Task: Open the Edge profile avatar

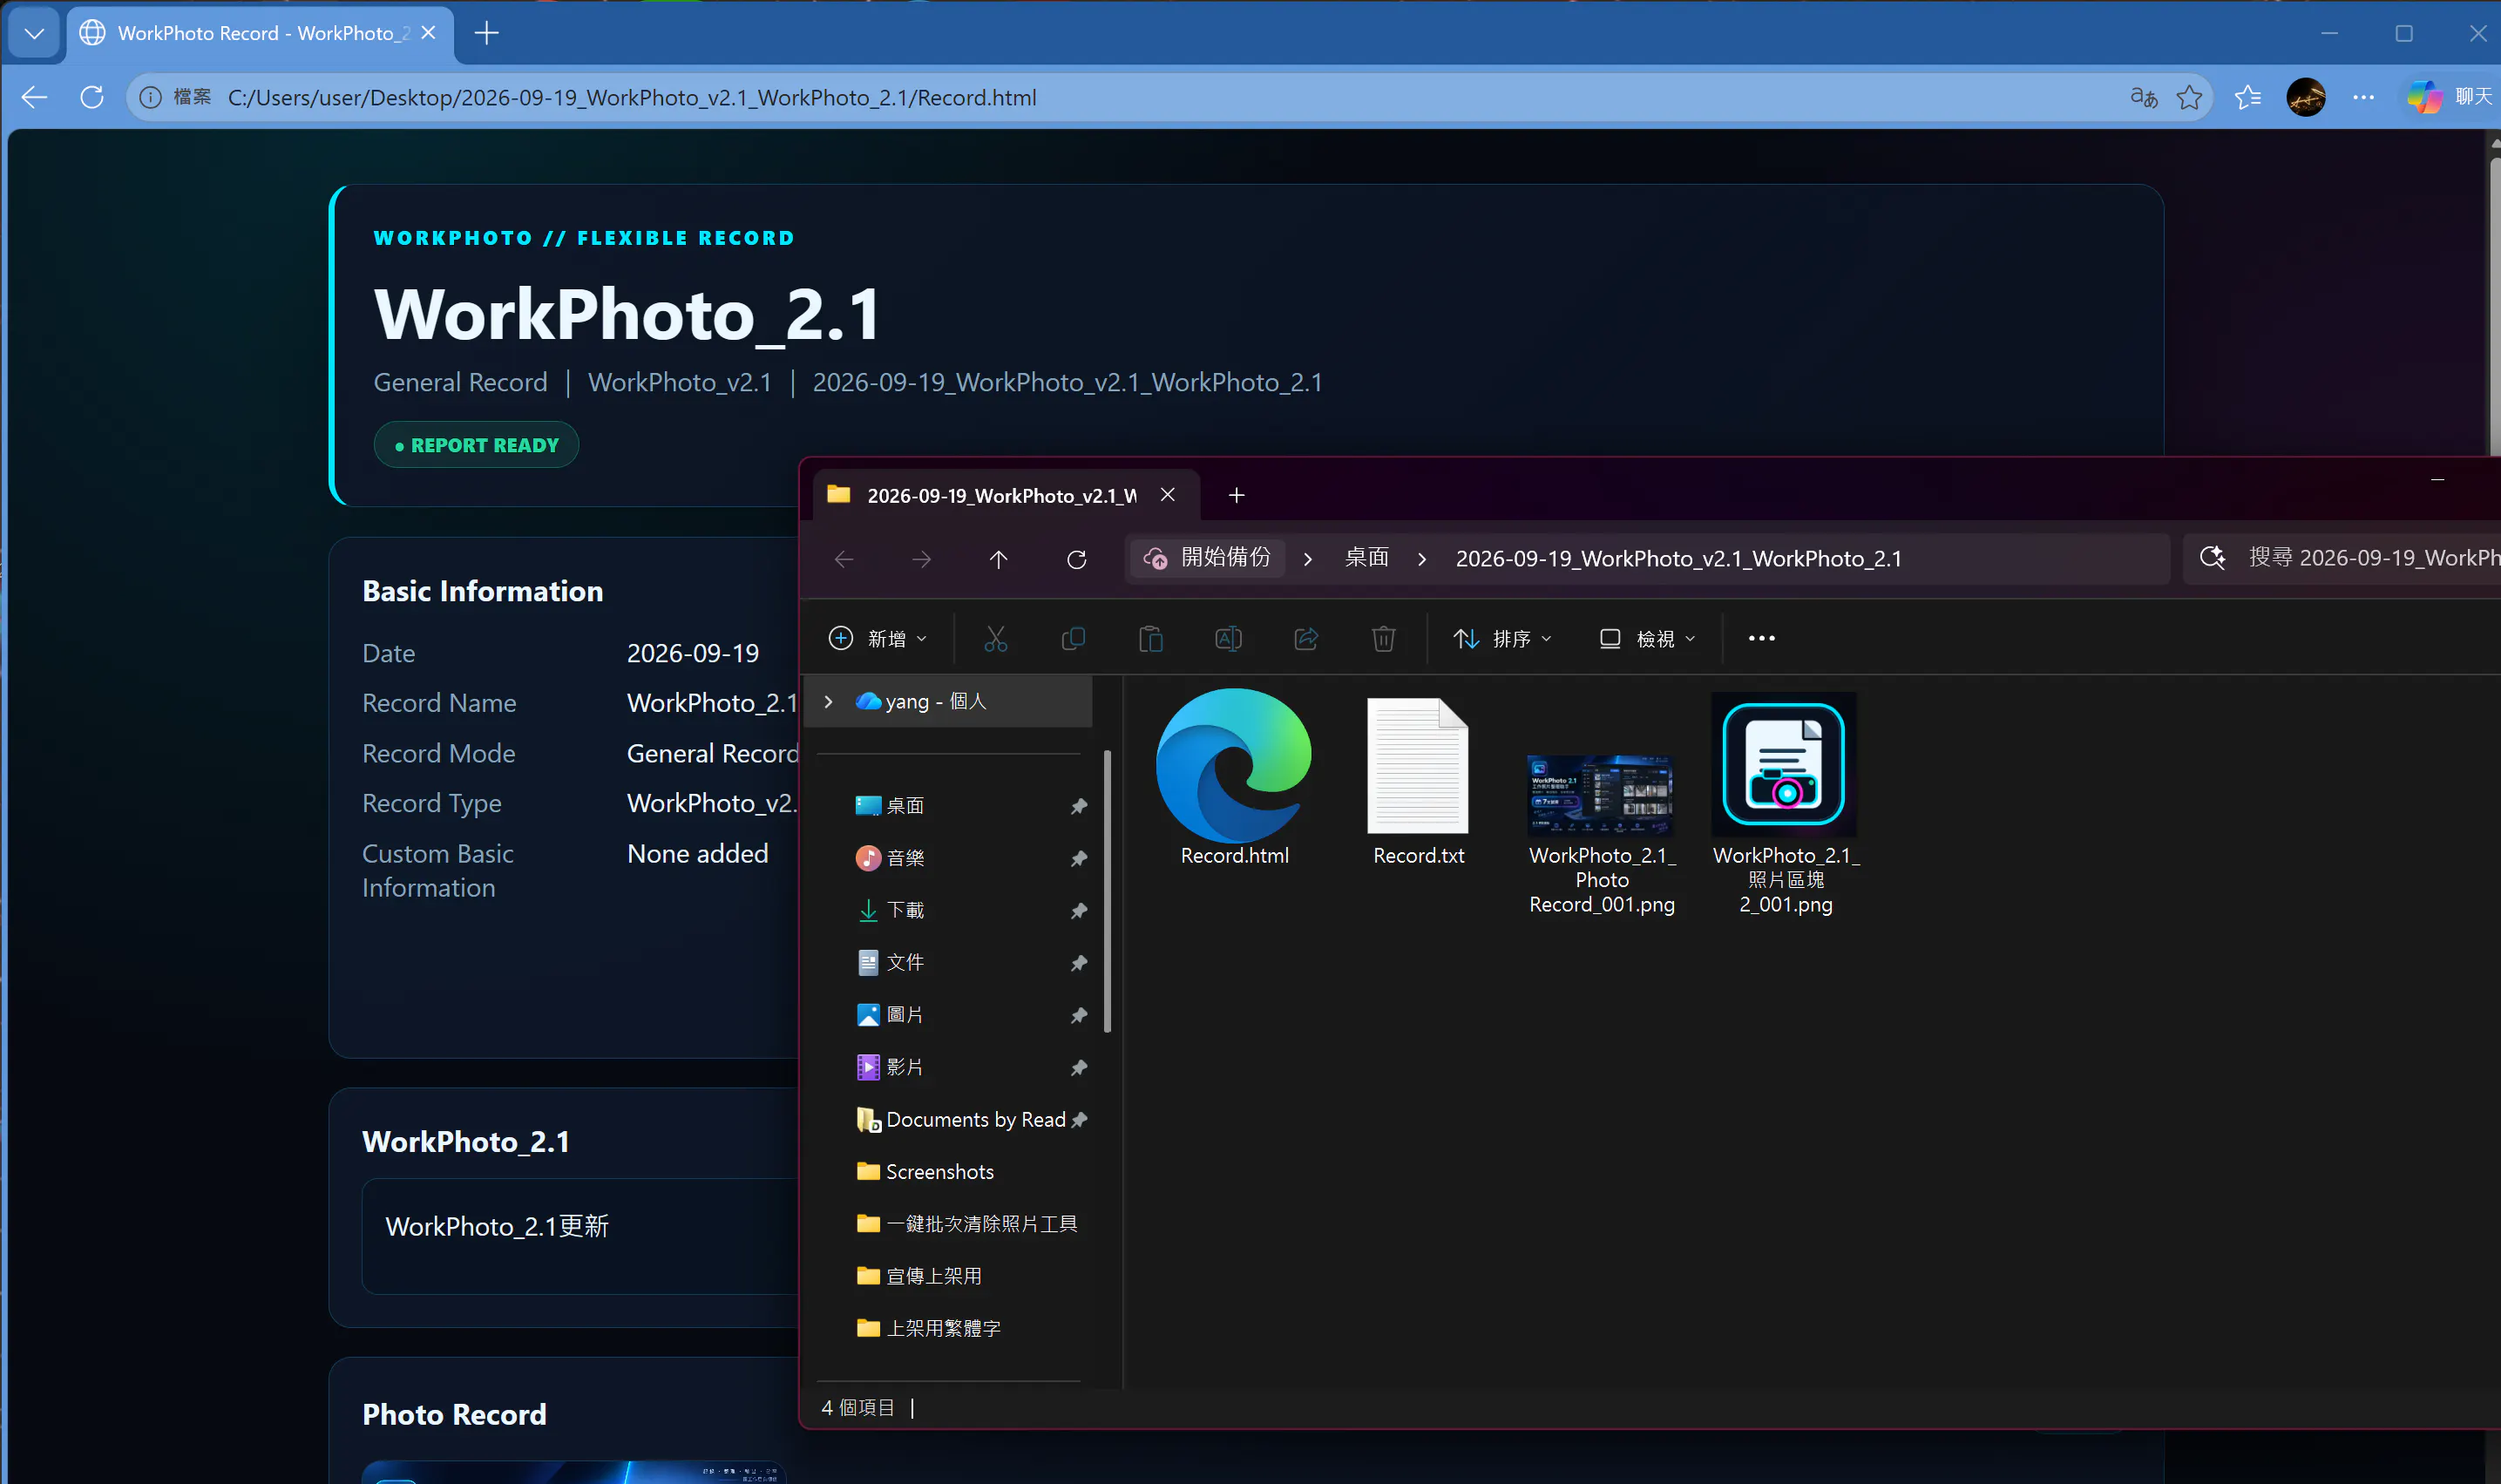Action: click(x=2306, y=97)
